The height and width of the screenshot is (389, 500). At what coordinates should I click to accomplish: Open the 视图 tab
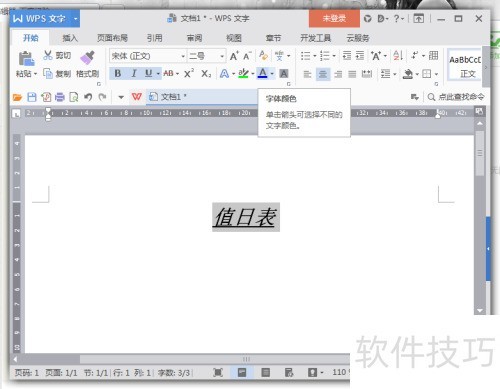[234, 38]
